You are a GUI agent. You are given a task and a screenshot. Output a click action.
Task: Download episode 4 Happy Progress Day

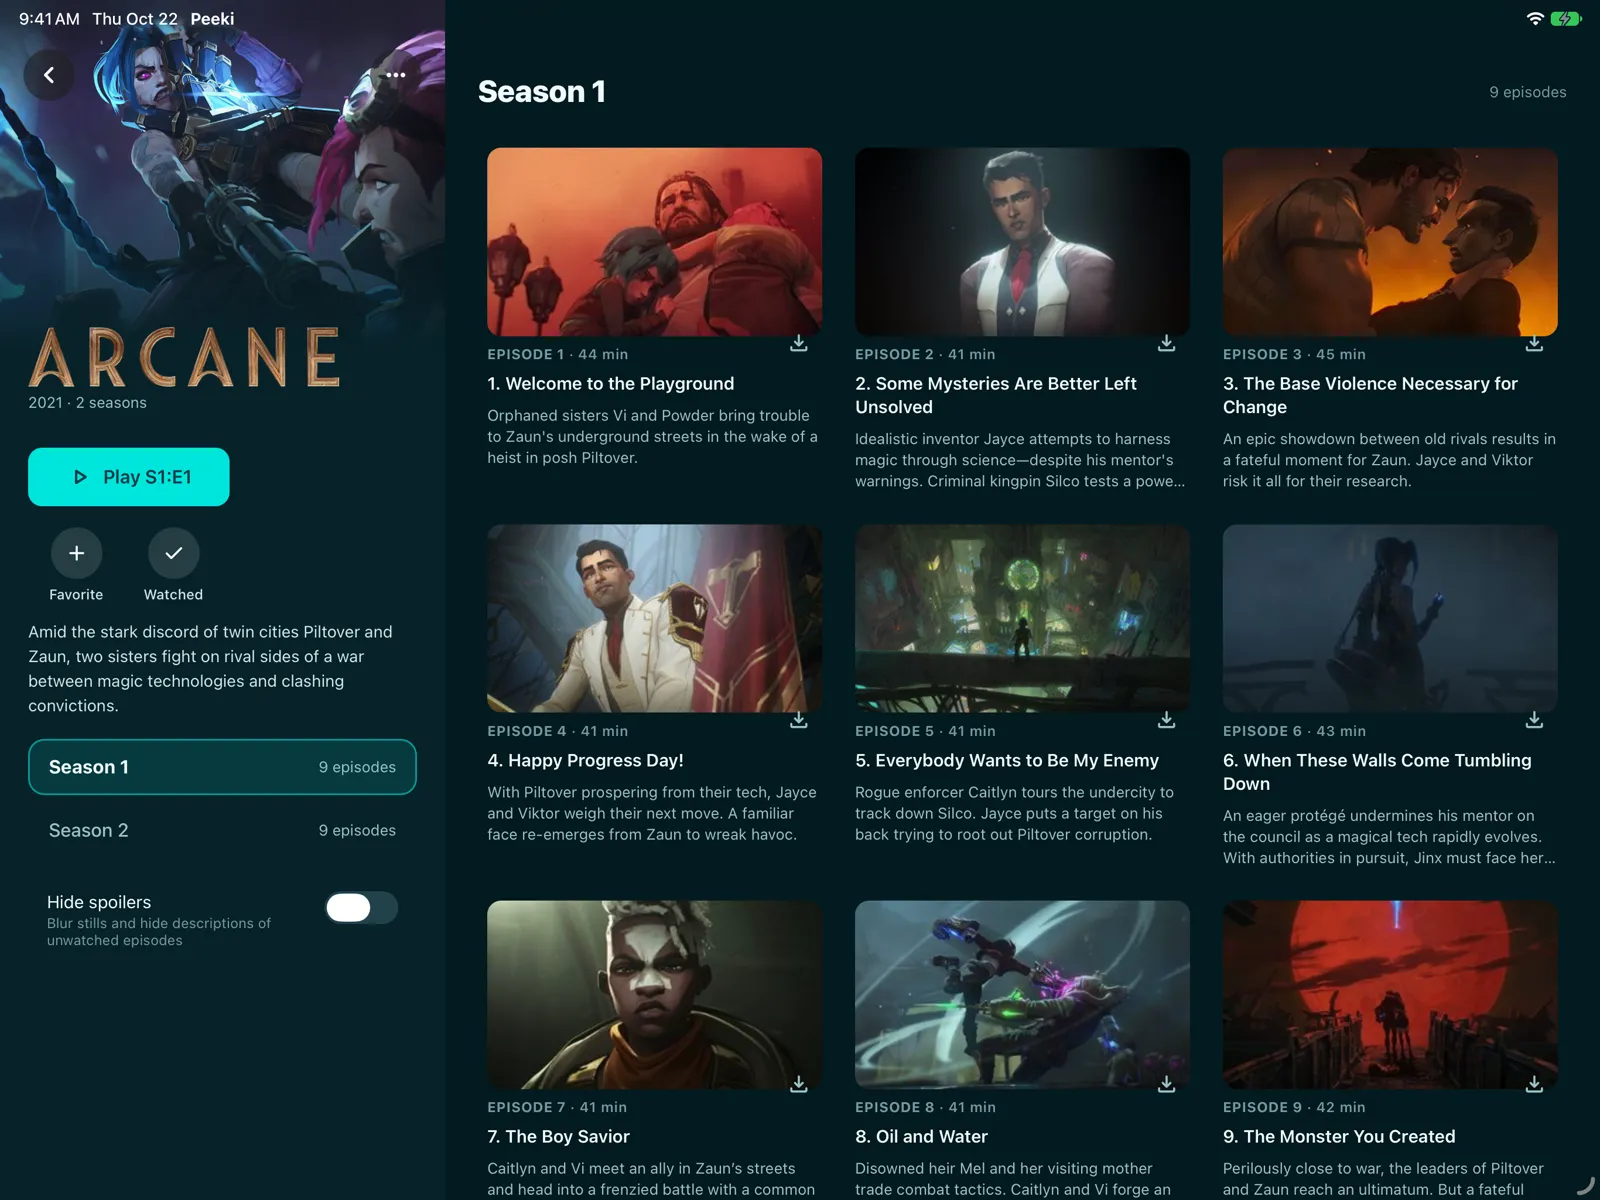(799, 720)
